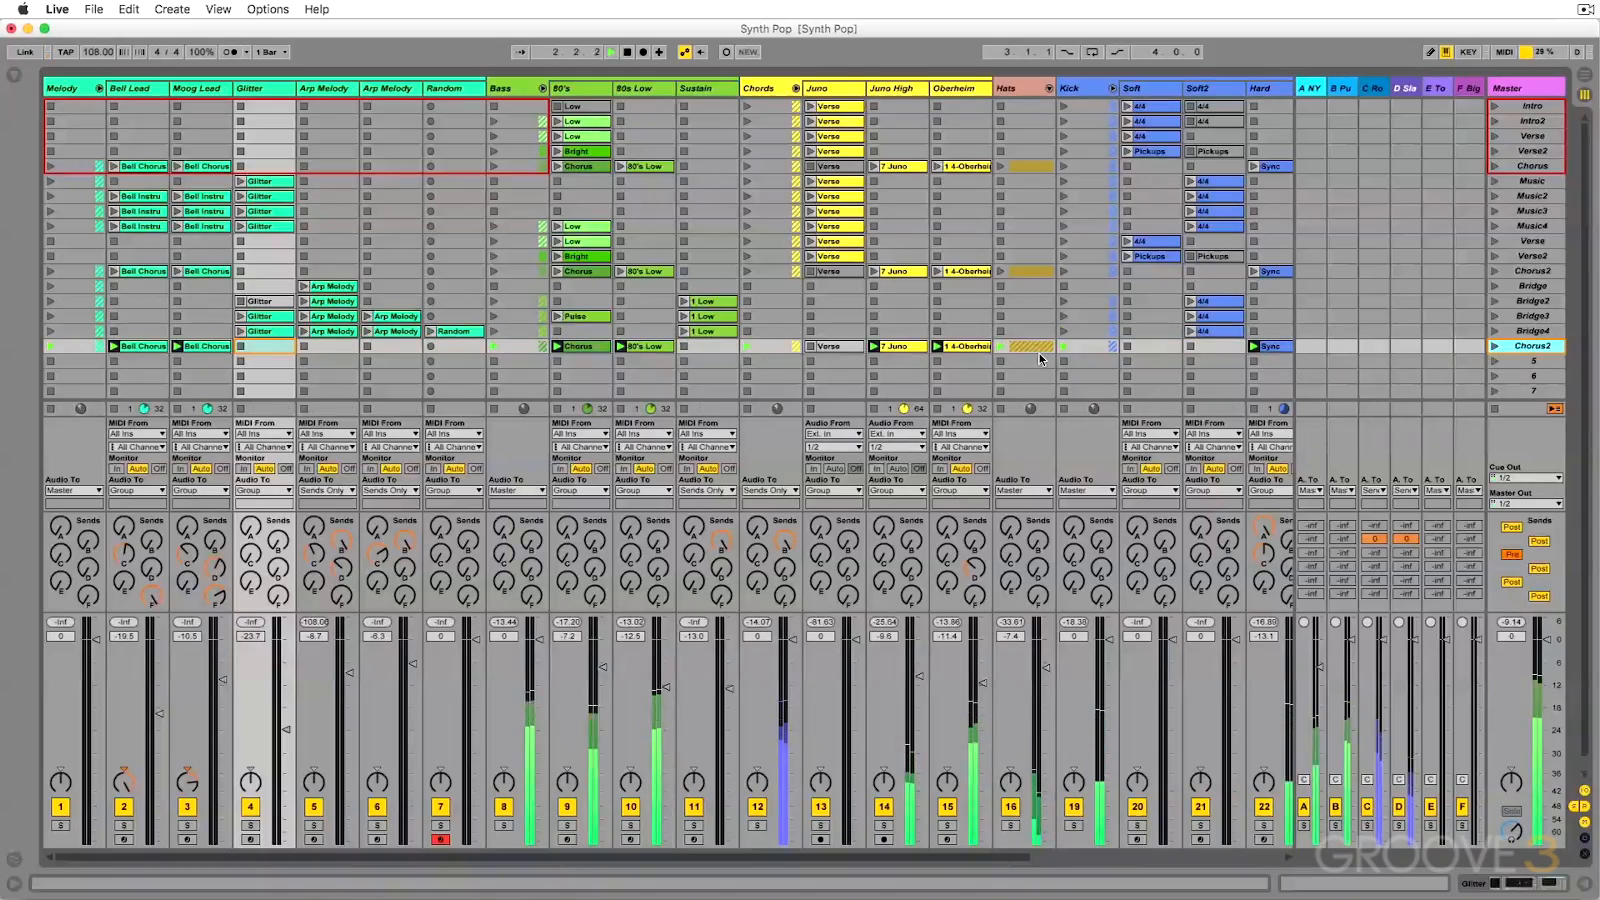Image resolution: width=1600 pixels, height=900 pixels.
Task: Click the TAP tempo button
Action: coord(66,52)
